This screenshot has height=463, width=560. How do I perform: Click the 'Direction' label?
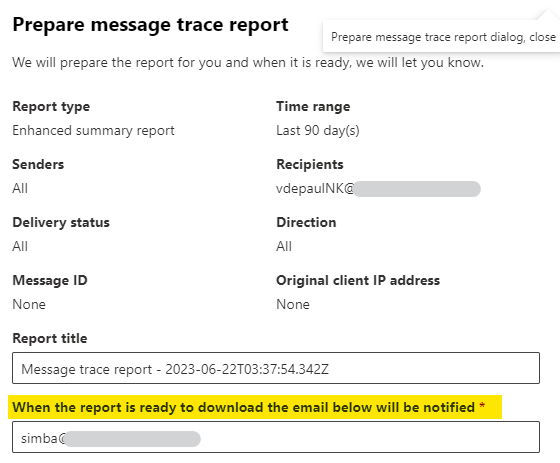point(306,222)
